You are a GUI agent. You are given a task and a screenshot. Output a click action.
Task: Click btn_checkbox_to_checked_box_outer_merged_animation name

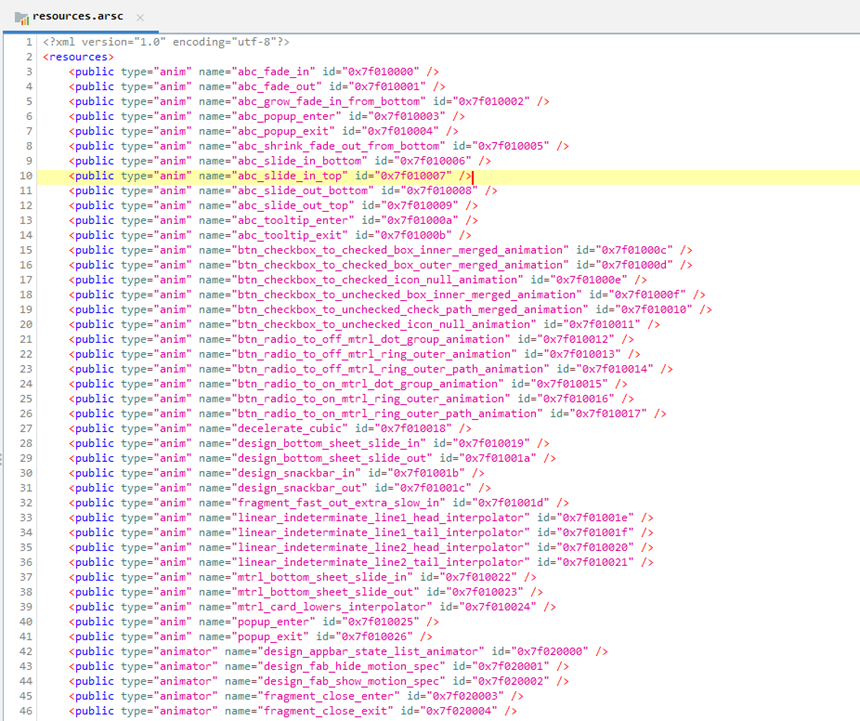tap(400, 264)
